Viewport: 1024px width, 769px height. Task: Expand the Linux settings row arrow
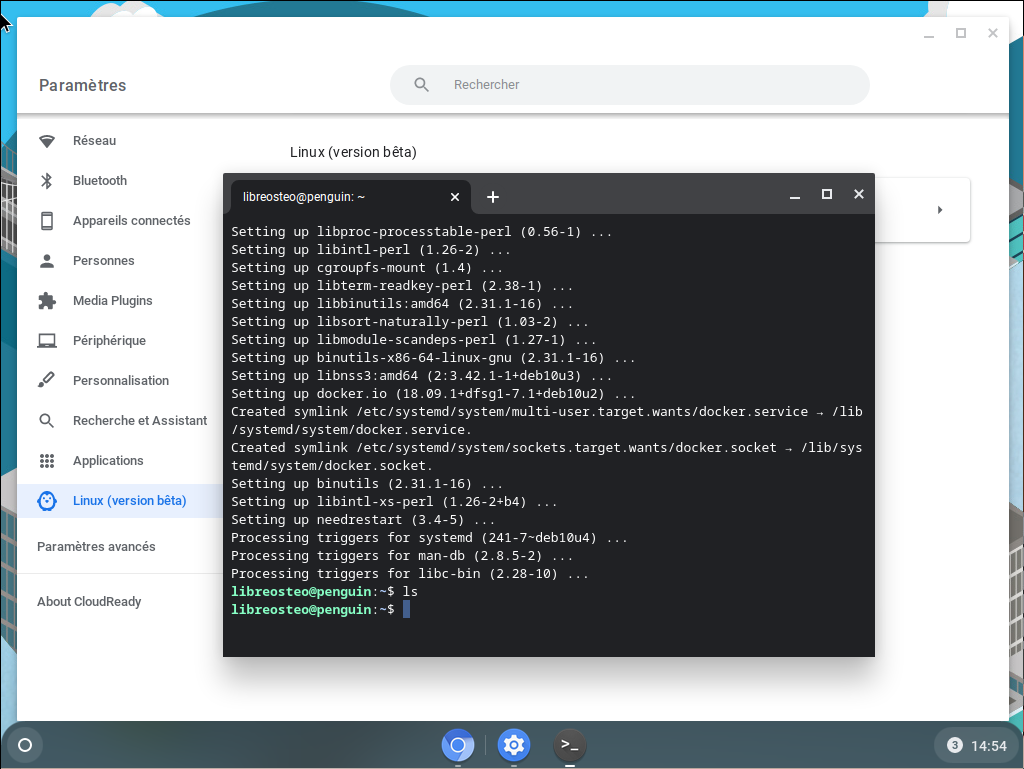click(x=940, y=210)
